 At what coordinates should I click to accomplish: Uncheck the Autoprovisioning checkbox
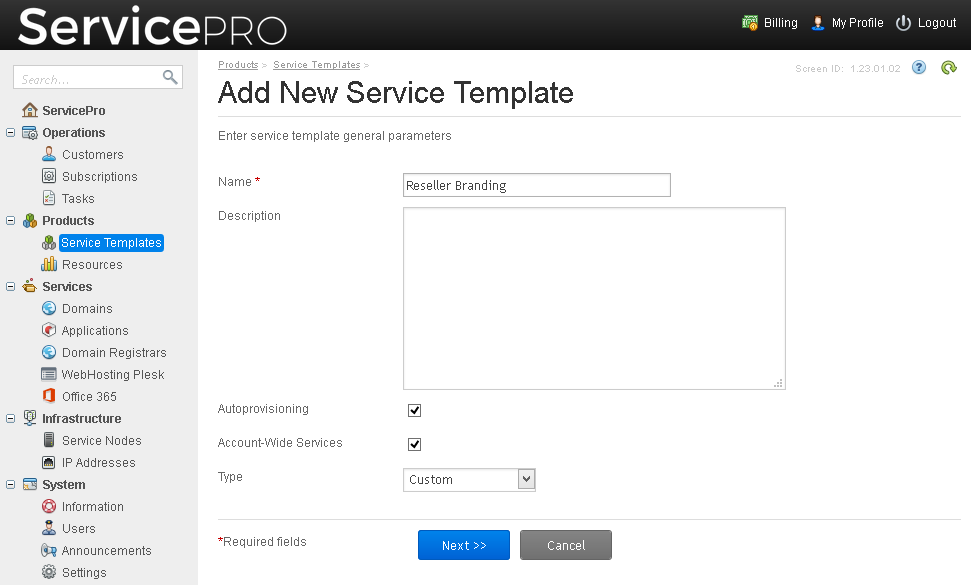click(x=414, y=410)
